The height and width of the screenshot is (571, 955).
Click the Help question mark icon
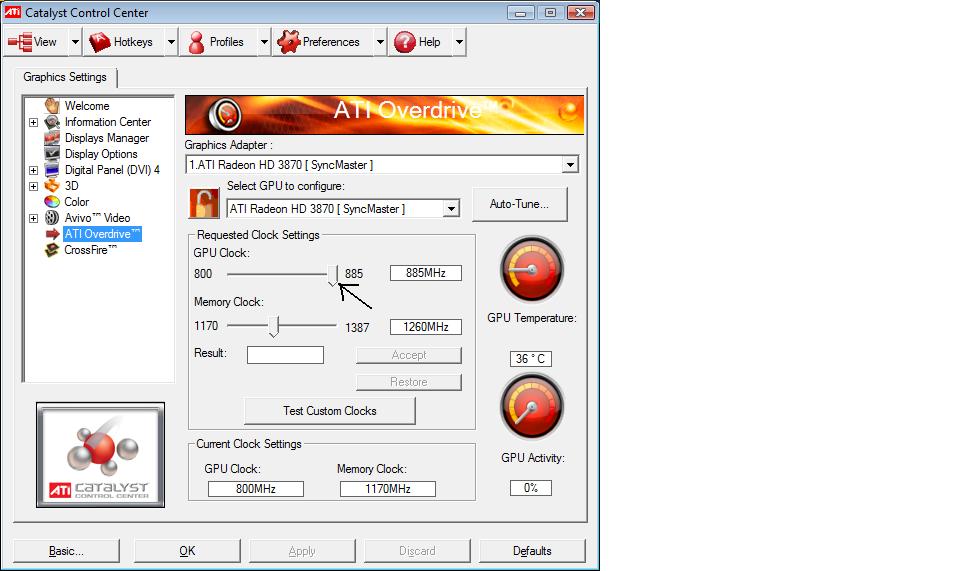click(x=404, y=42)
